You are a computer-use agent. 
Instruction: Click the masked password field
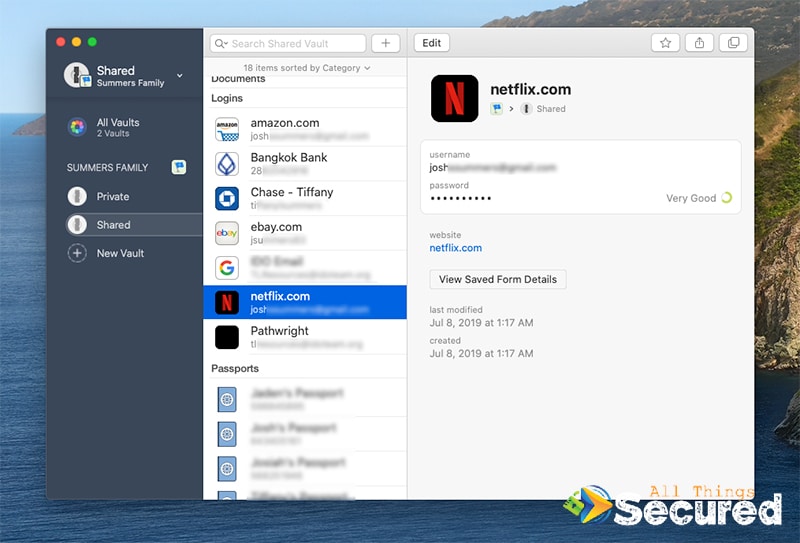click(461, 198)
